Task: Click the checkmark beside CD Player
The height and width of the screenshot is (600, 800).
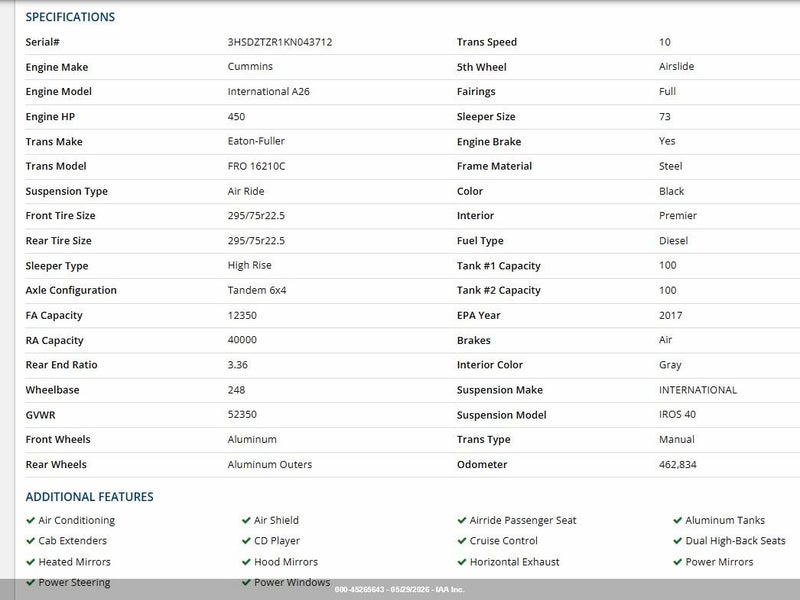Action: click(x=246, y=541)
